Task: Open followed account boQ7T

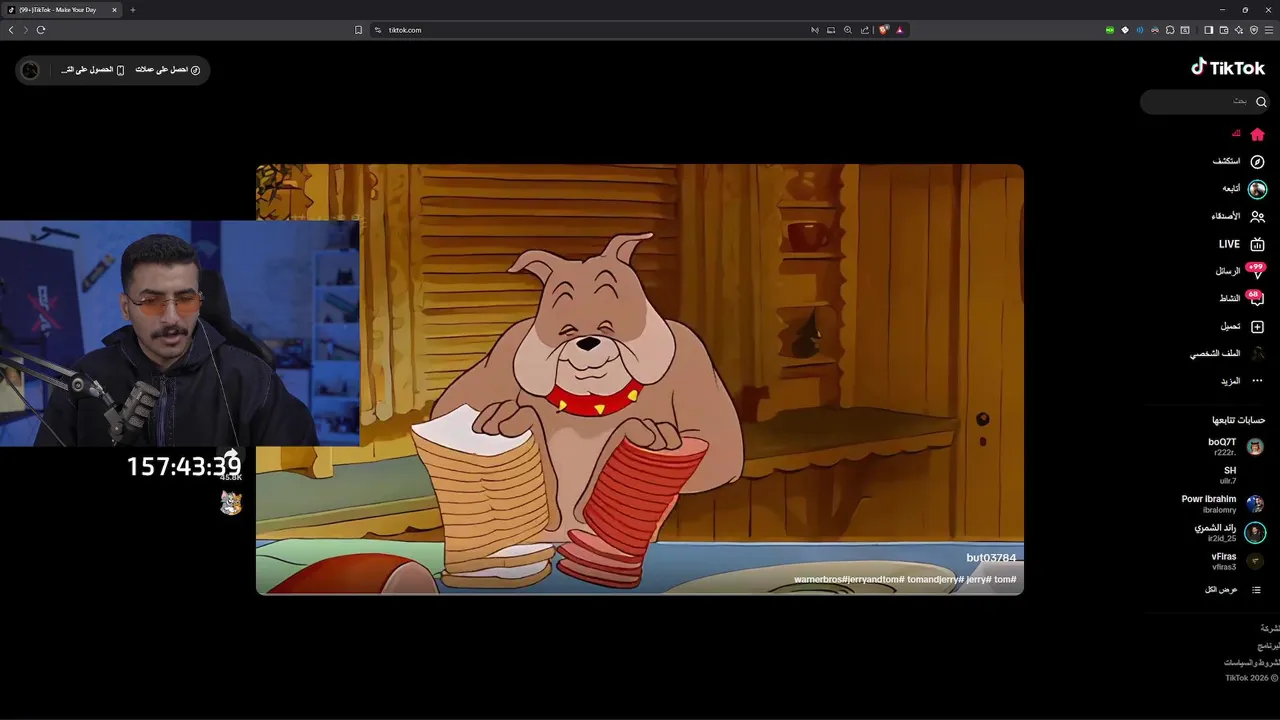Action: tap(1236, 446)
